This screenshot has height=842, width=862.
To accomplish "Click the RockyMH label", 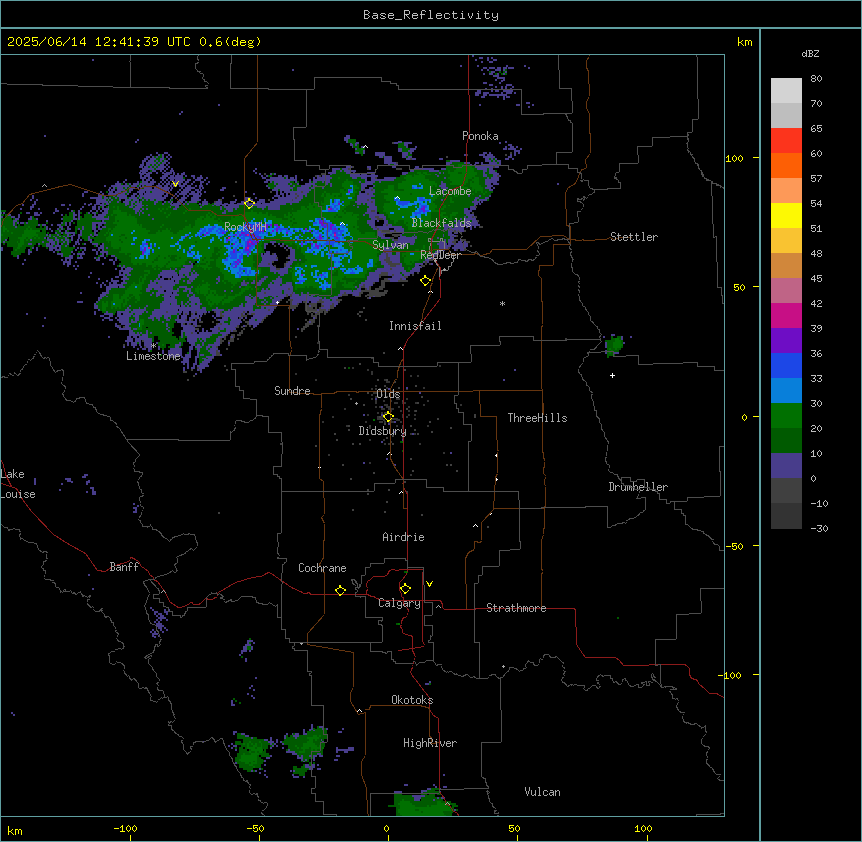I will [x=245, y=227].
